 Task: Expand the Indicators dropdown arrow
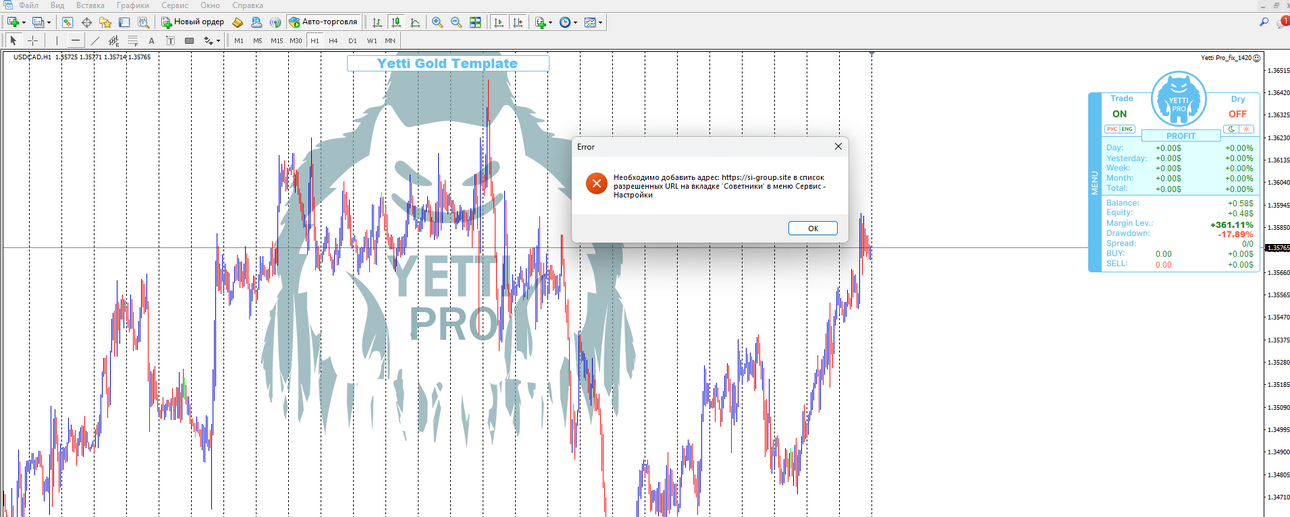coord(551,22)
